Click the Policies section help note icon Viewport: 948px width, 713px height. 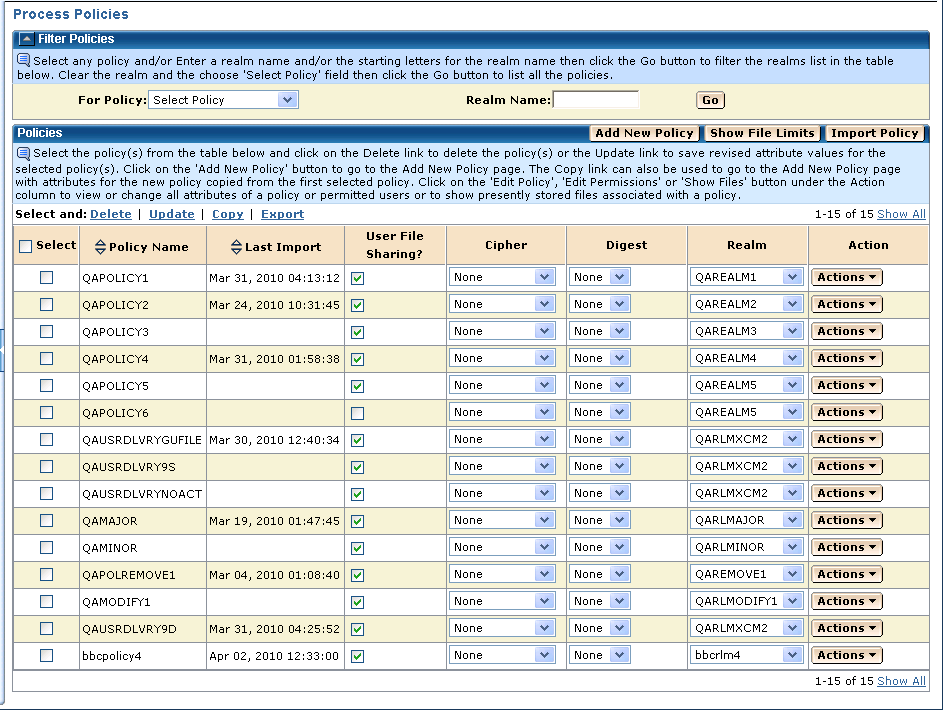24,153
